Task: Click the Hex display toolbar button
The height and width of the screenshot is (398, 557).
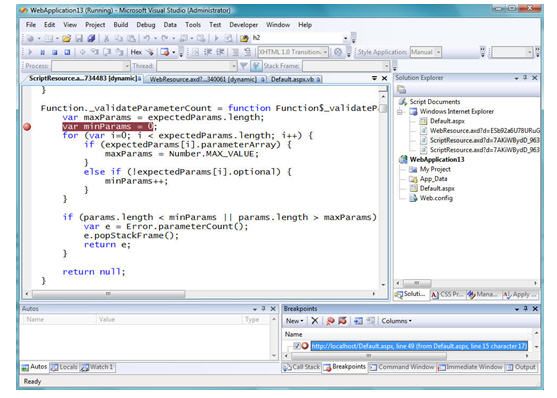Action: [x=136, y=52]
